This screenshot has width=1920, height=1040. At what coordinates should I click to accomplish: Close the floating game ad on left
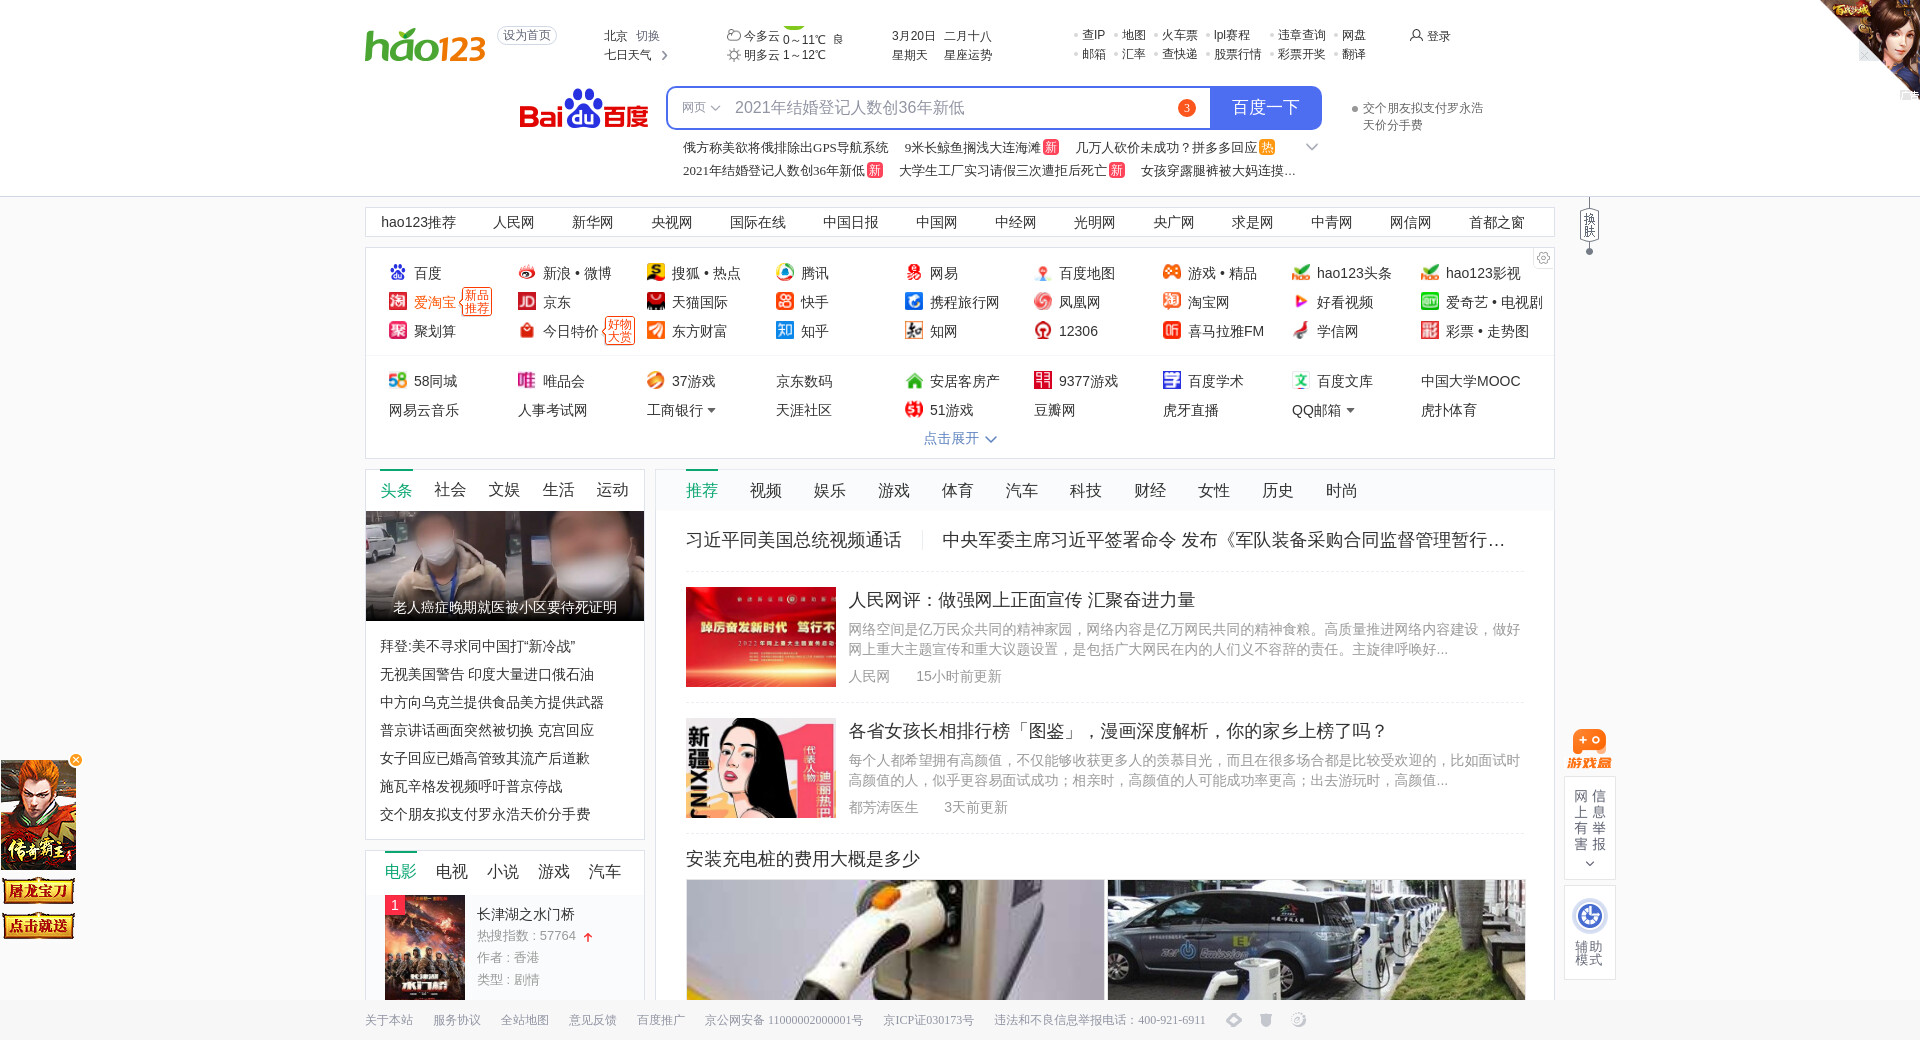(x=76, y=760)
